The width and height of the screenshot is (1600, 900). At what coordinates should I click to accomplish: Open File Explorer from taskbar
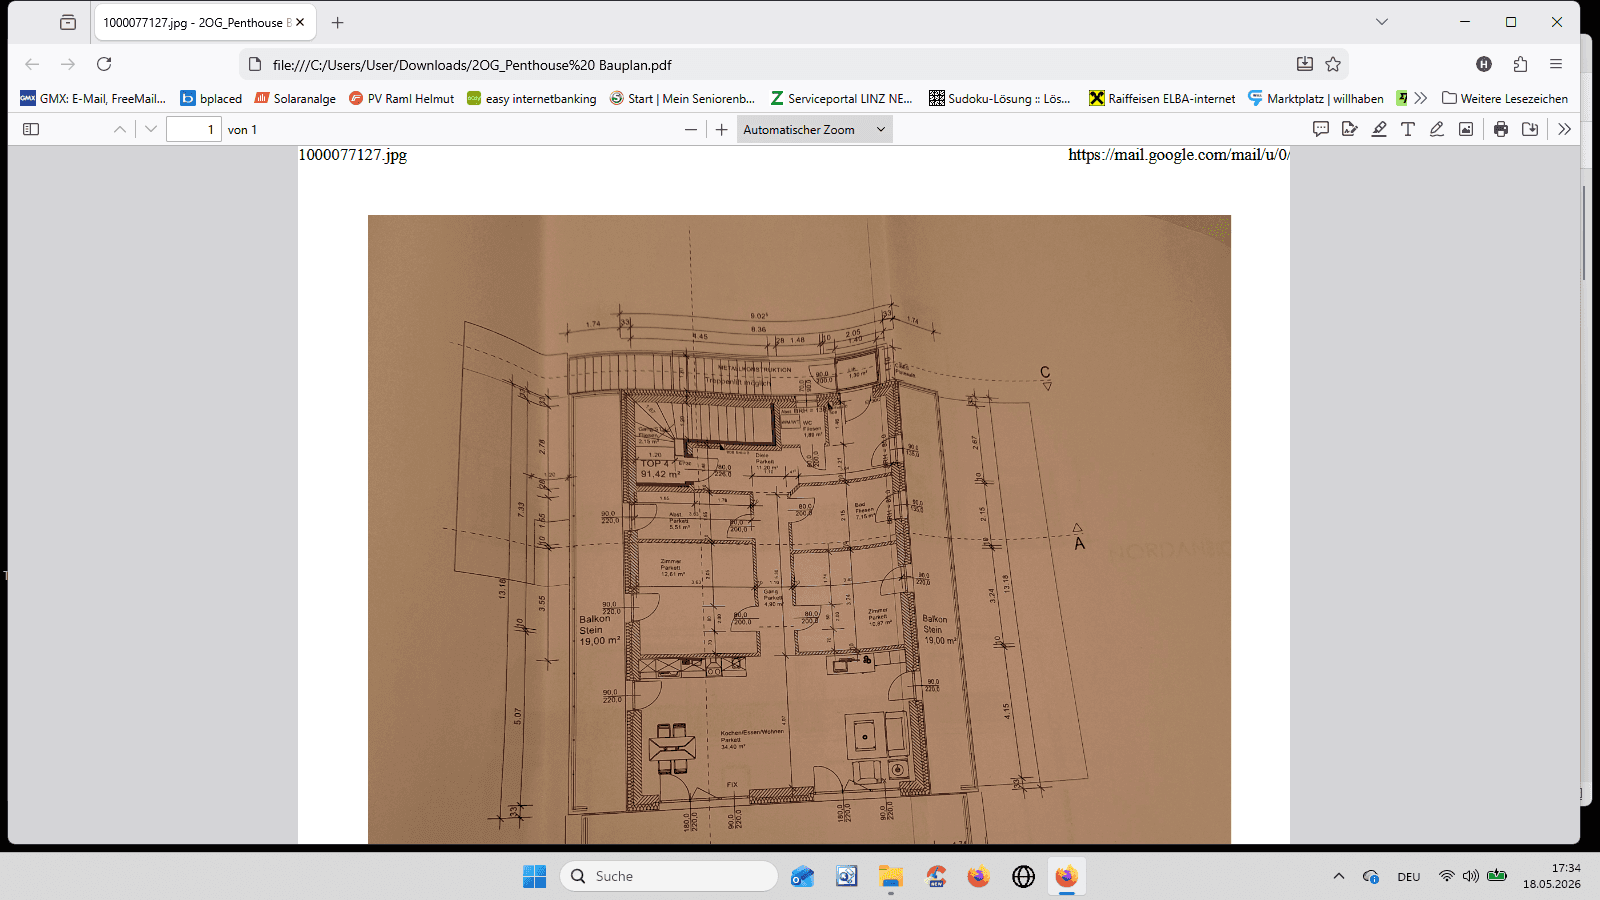[x=891, y=876]
